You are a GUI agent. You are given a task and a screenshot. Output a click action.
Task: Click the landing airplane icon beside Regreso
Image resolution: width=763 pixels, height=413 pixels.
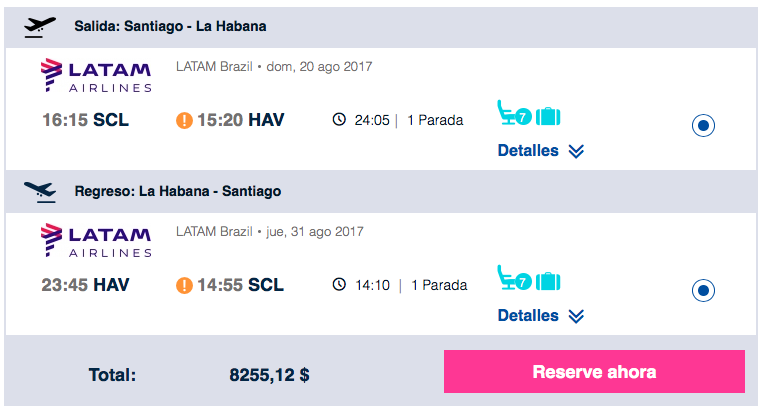point(40,192)
